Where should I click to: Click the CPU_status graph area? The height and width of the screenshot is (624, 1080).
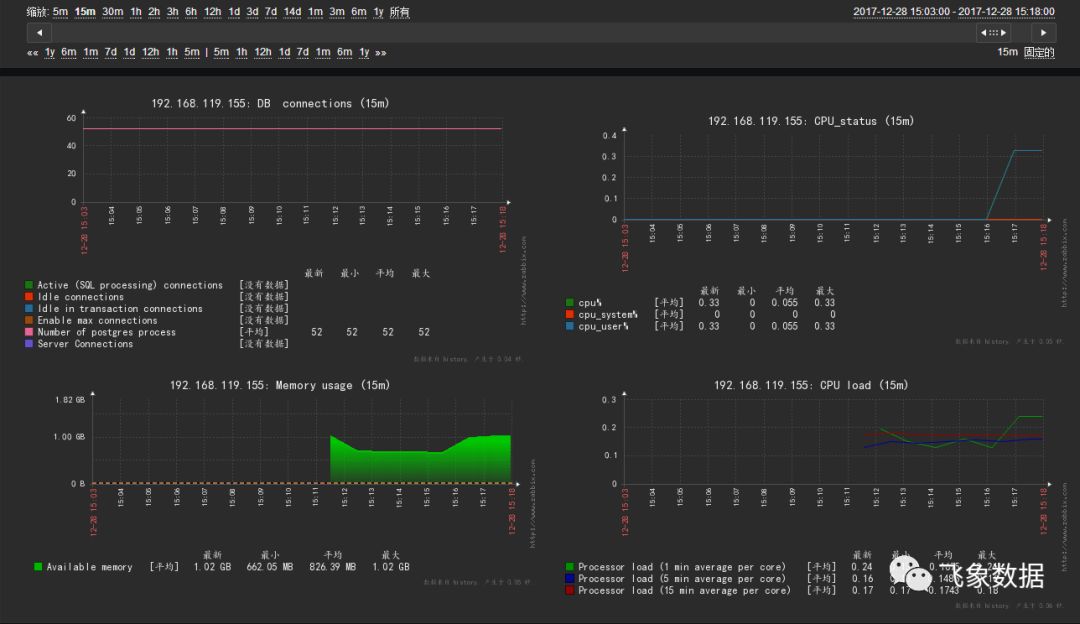[836, 178]
